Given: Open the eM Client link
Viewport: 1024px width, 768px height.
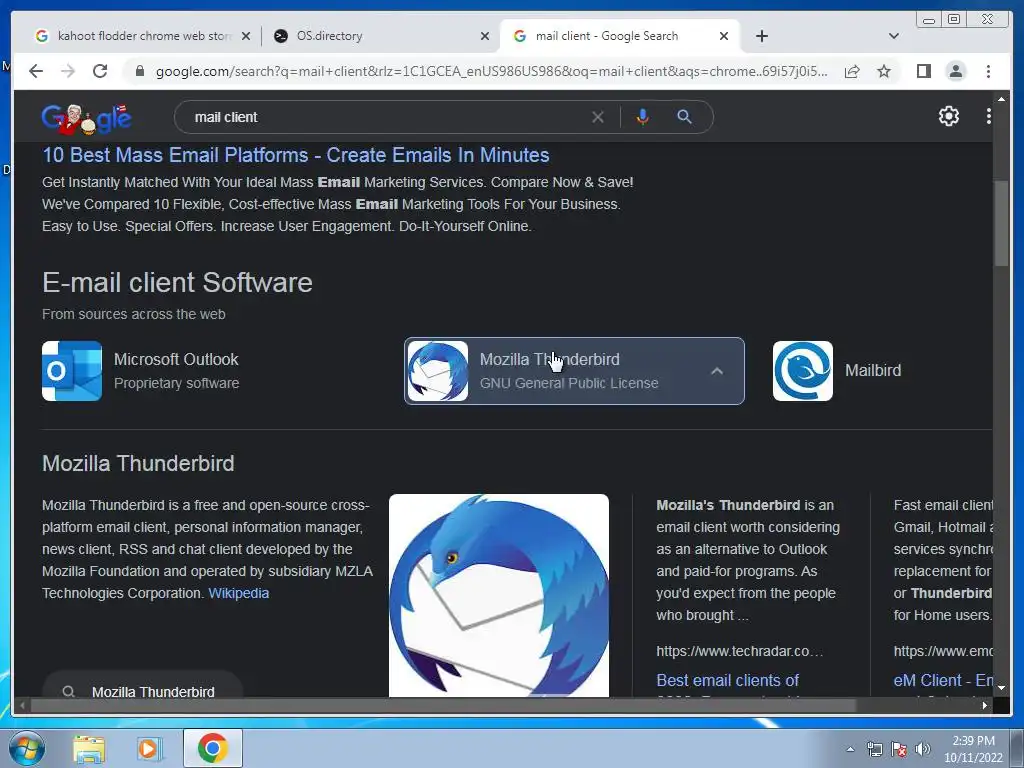Looking at the screenshot, I should 942,680.
